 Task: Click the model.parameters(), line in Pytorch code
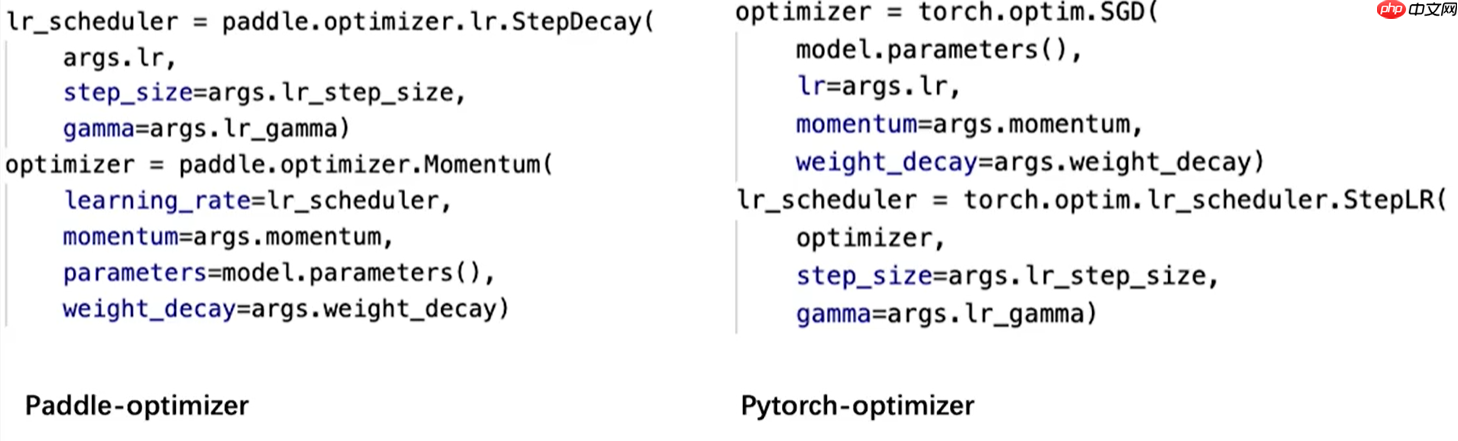tap(938, 50)
